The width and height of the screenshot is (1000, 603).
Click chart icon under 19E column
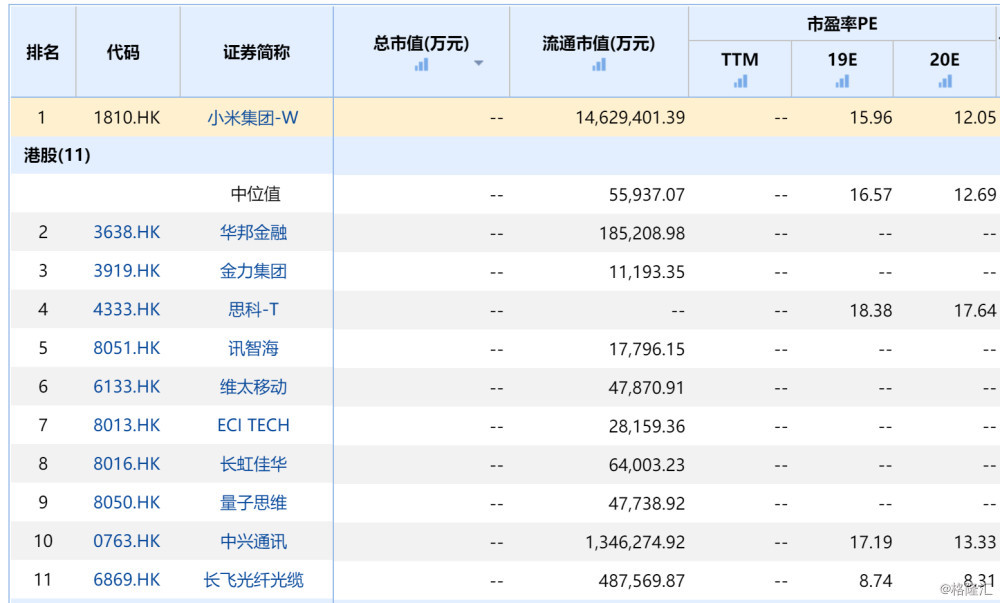tap(842, 82)
